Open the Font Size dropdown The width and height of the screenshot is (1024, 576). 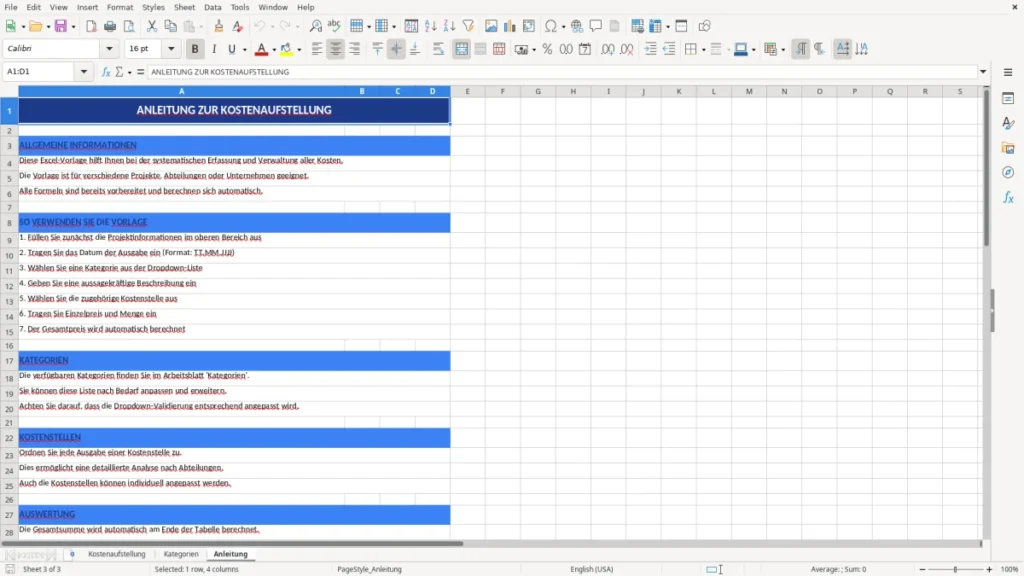click(x=171, y=48)
